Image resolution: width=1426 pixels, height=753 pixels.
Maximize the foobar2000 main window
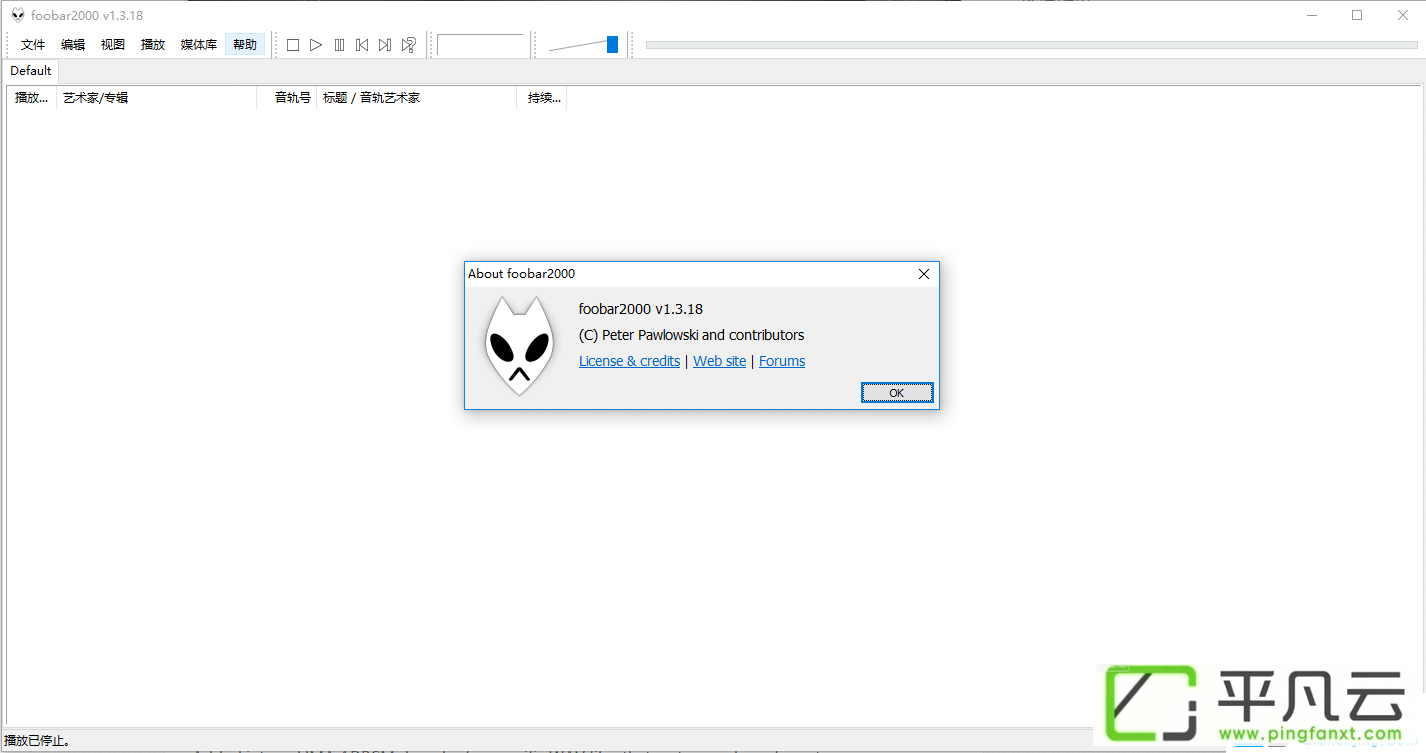click(1357, 15)
